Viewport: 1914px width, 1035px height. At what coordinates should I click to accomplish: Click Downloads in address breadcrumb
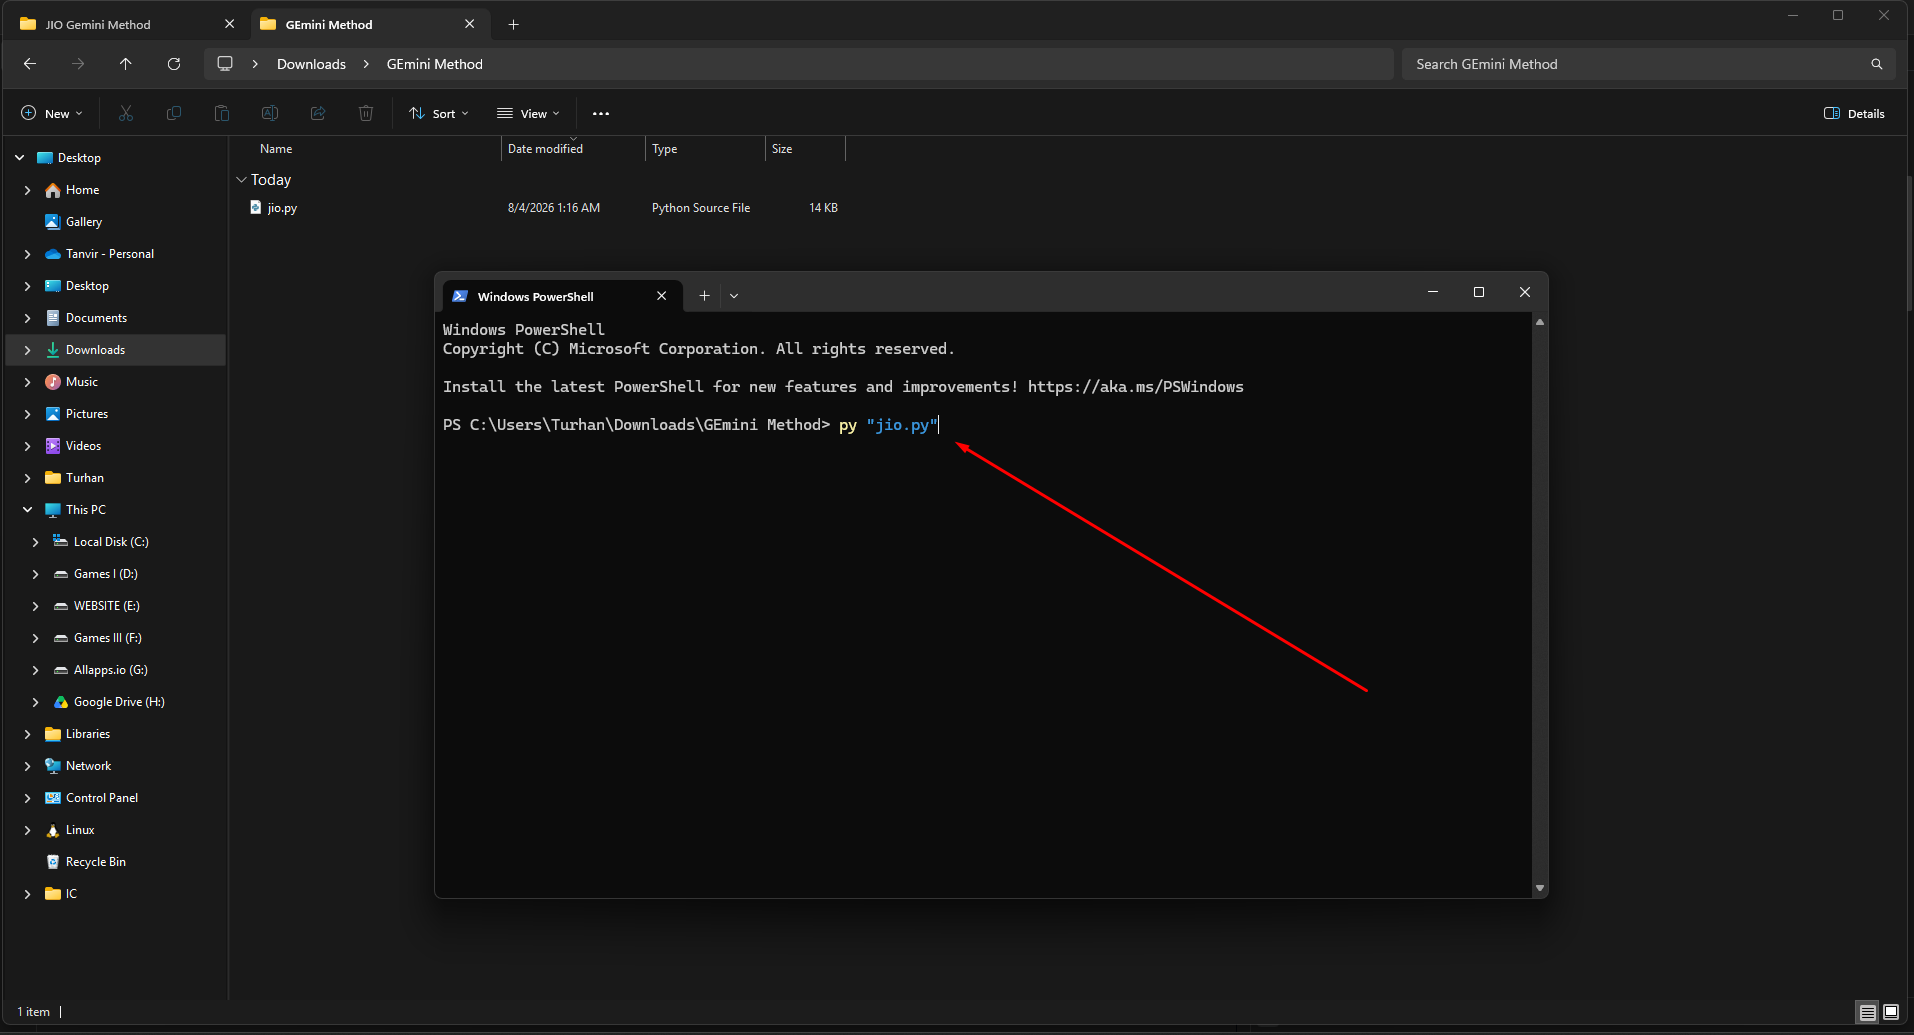tap(311, 64)
